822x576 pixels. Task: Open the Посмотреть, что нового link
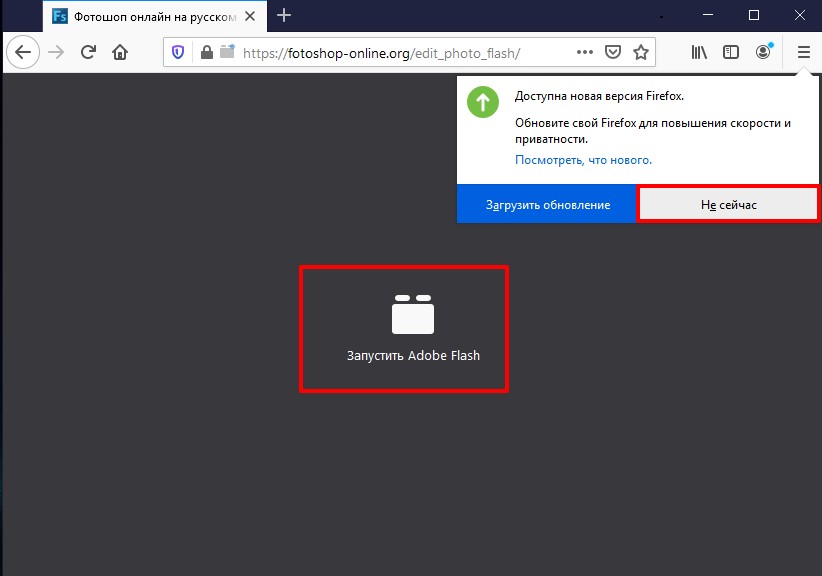(x=583, y=159)
